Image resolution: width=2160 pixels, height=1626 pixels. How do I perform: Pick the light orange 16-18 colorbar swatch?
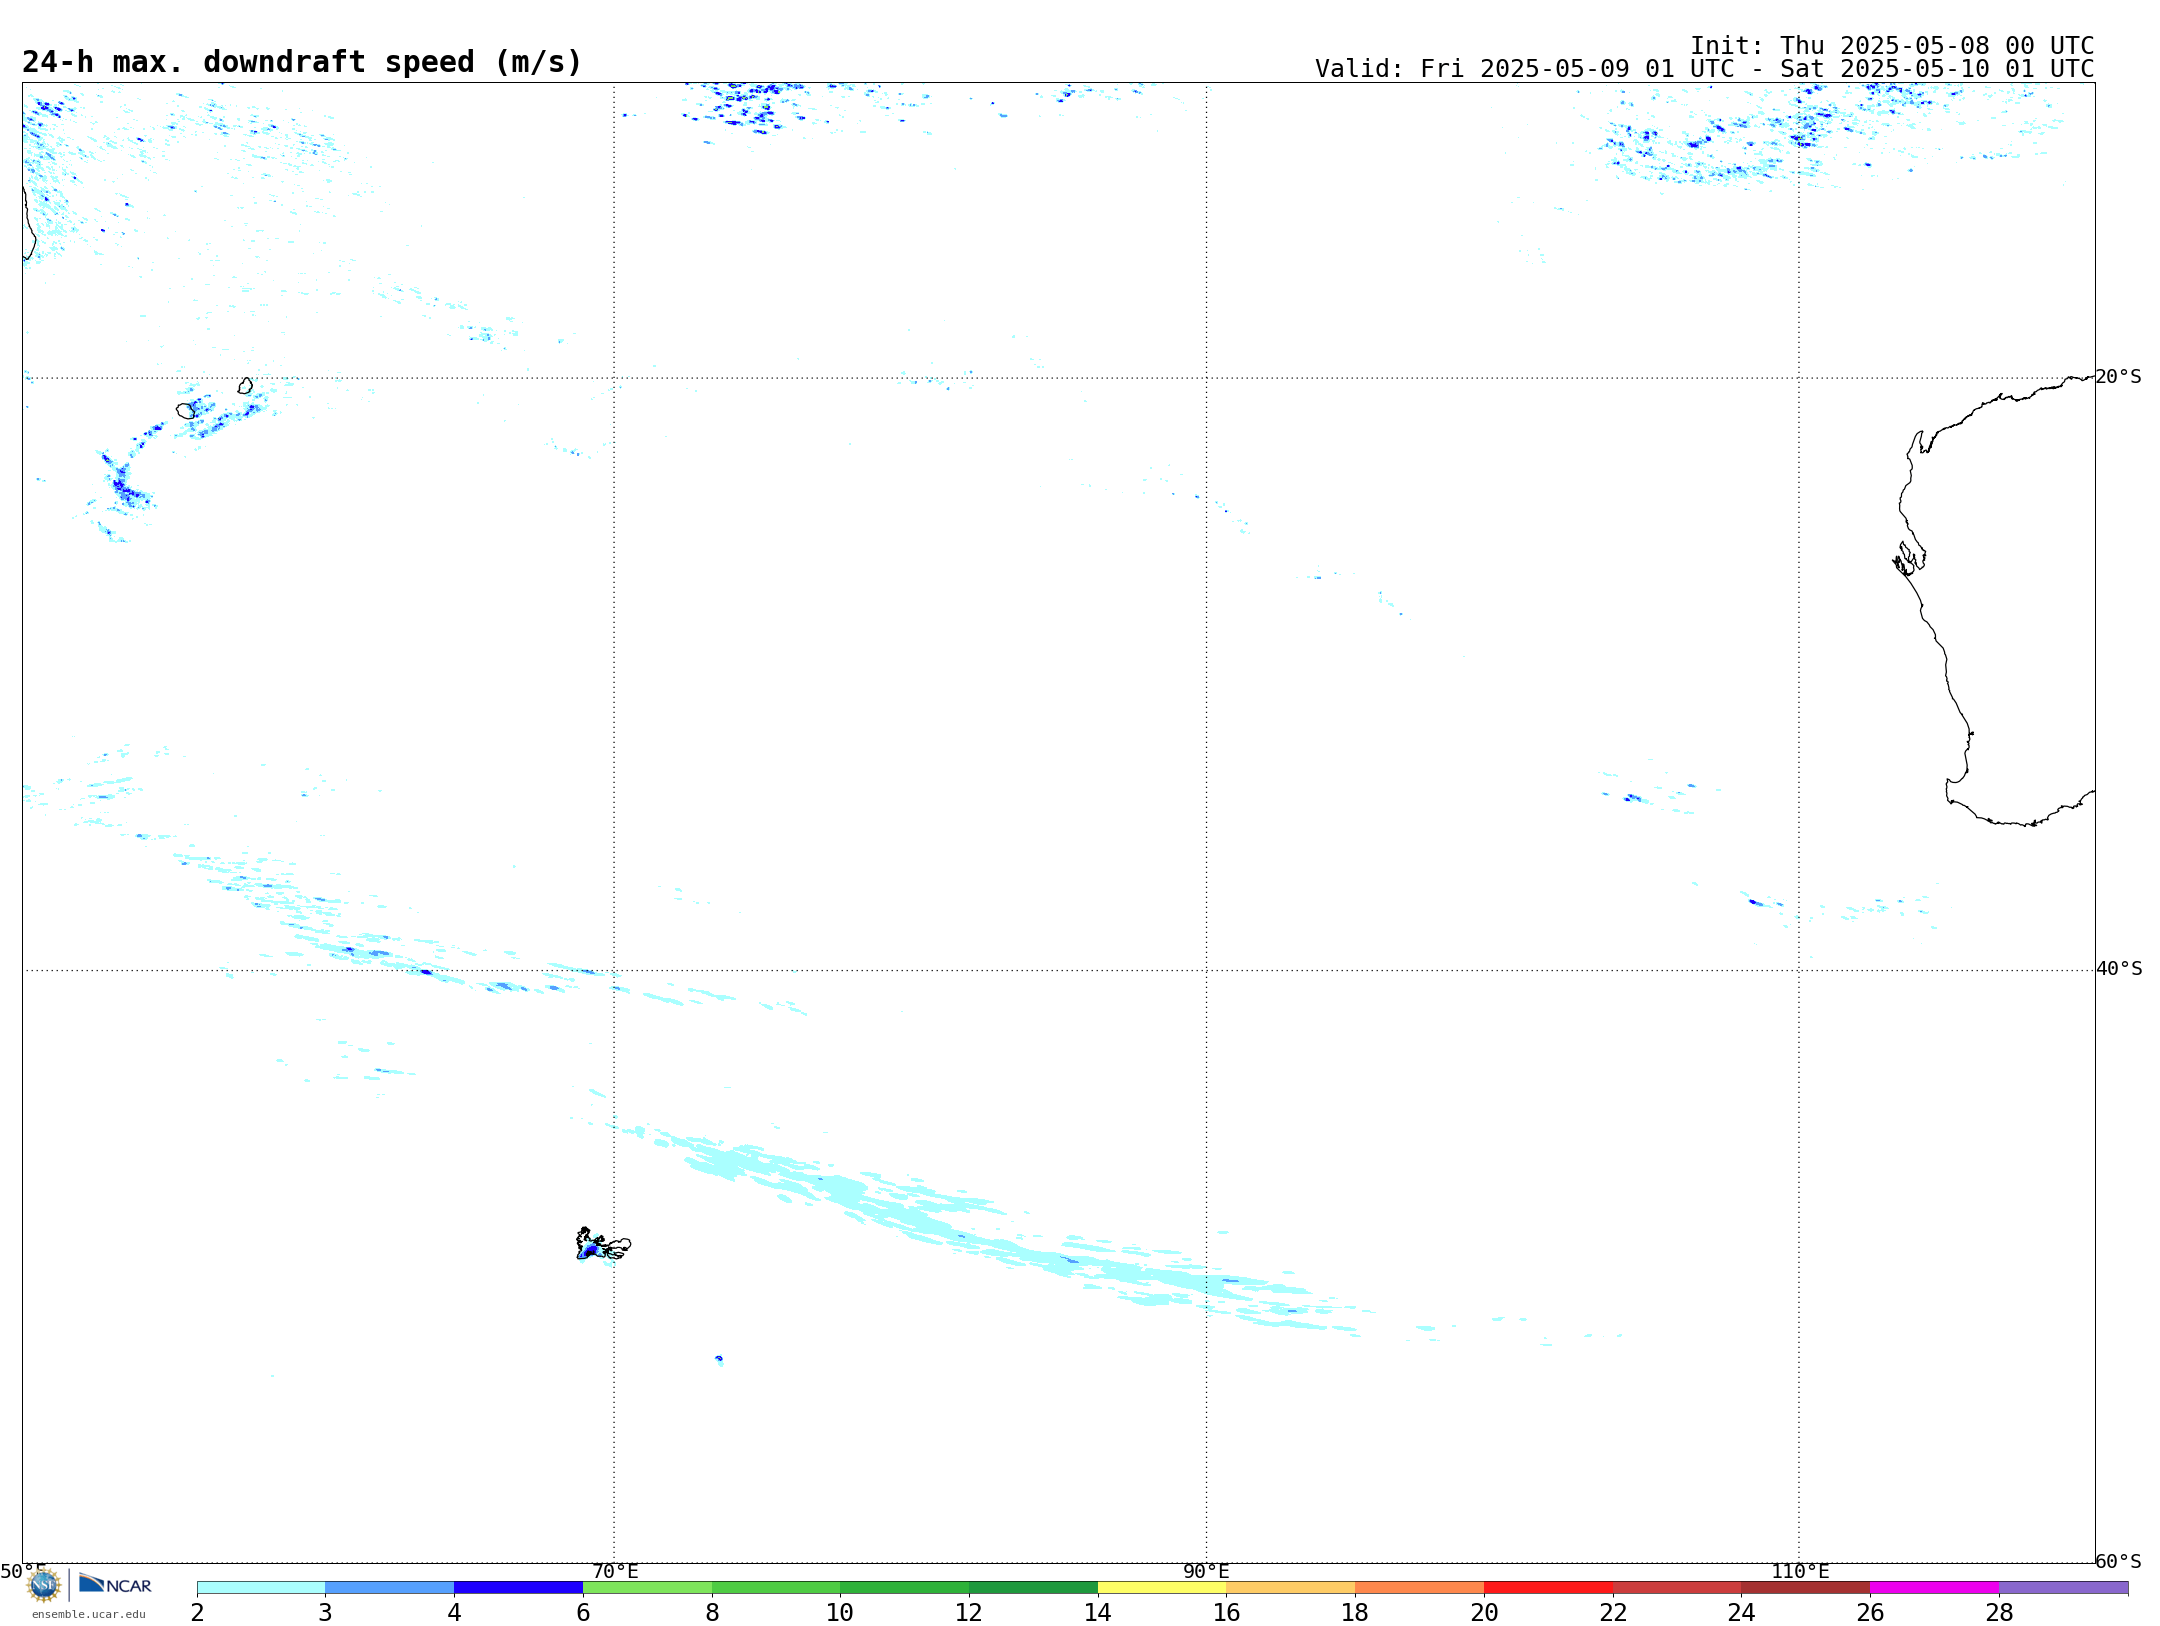[x=1291, y=1588]
